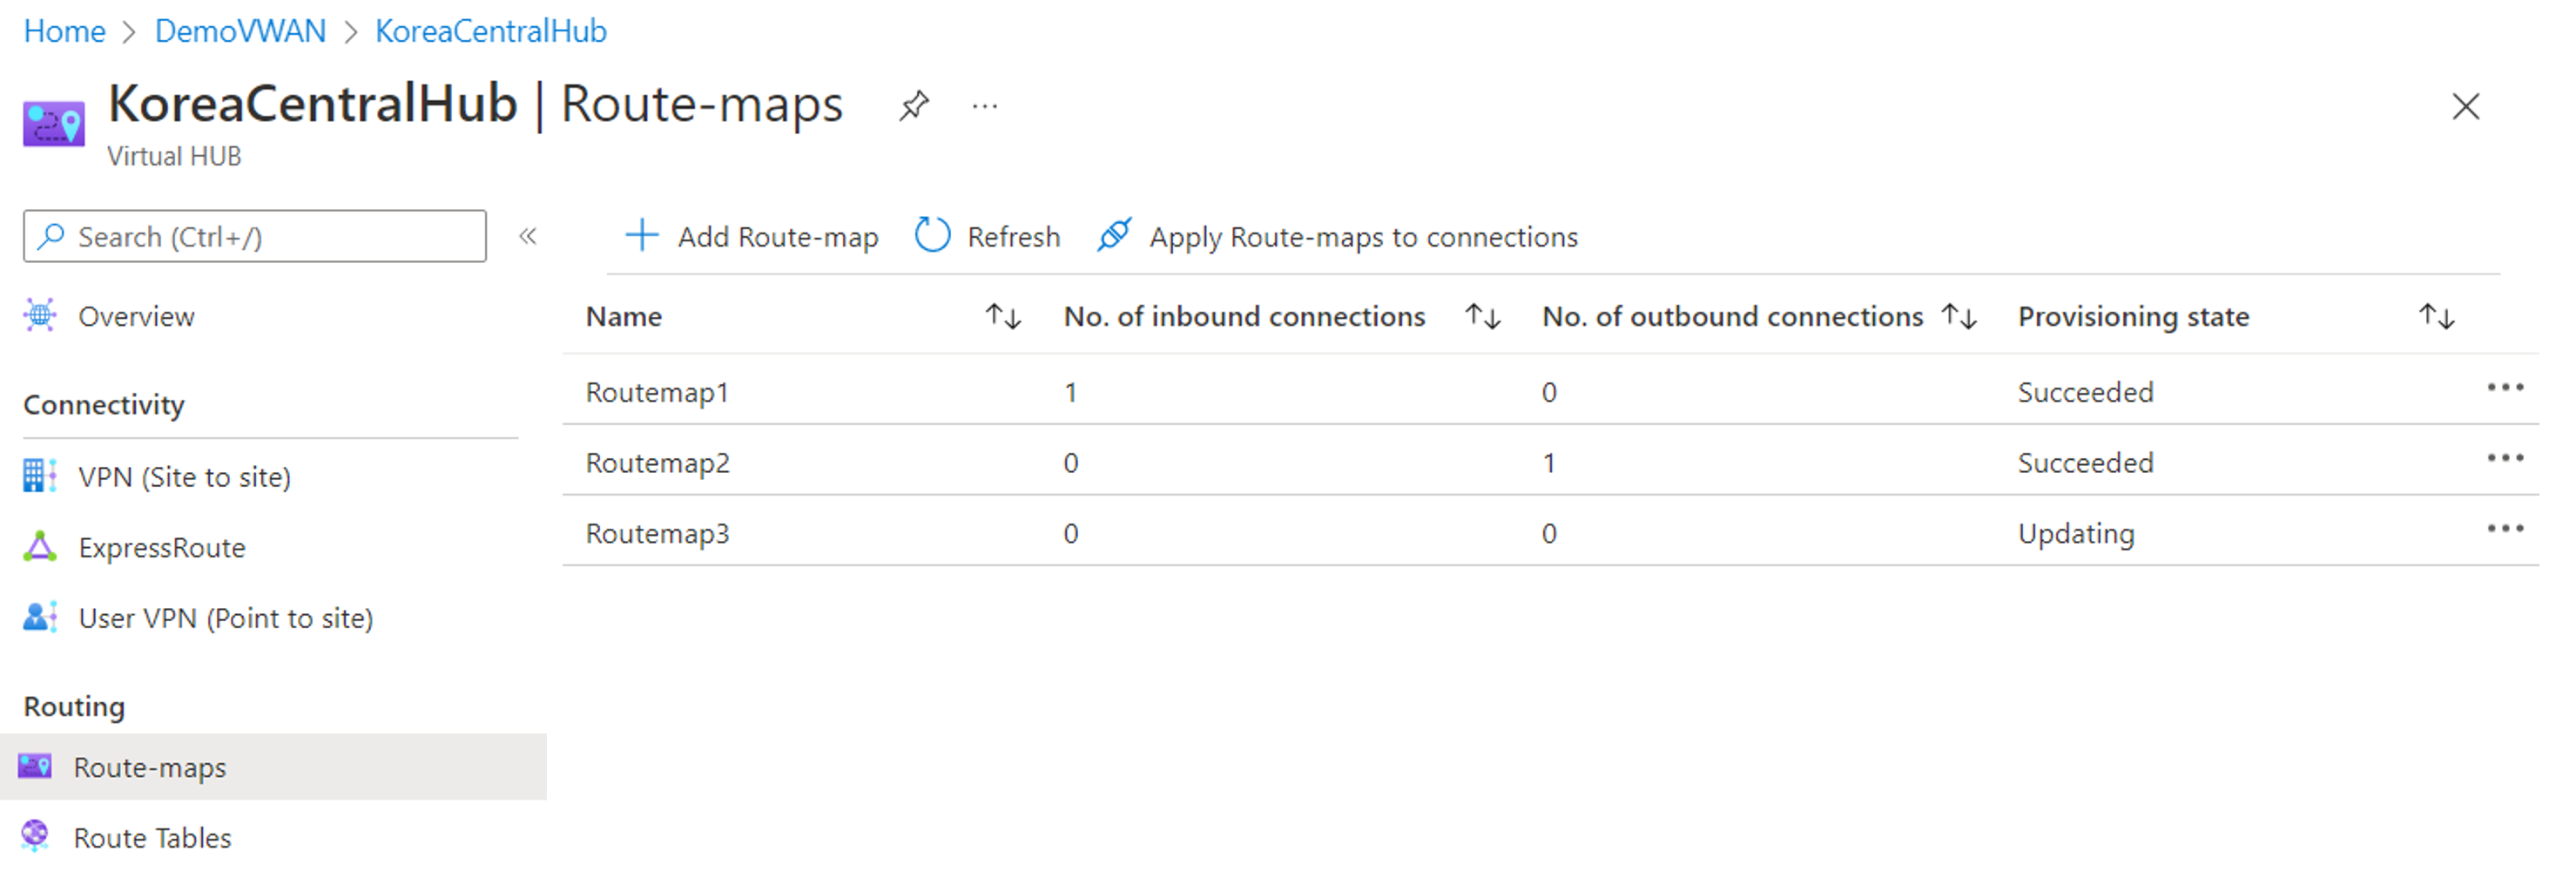
Task: Toggle sort on Provisioning state column
Action: [2438, 315]
